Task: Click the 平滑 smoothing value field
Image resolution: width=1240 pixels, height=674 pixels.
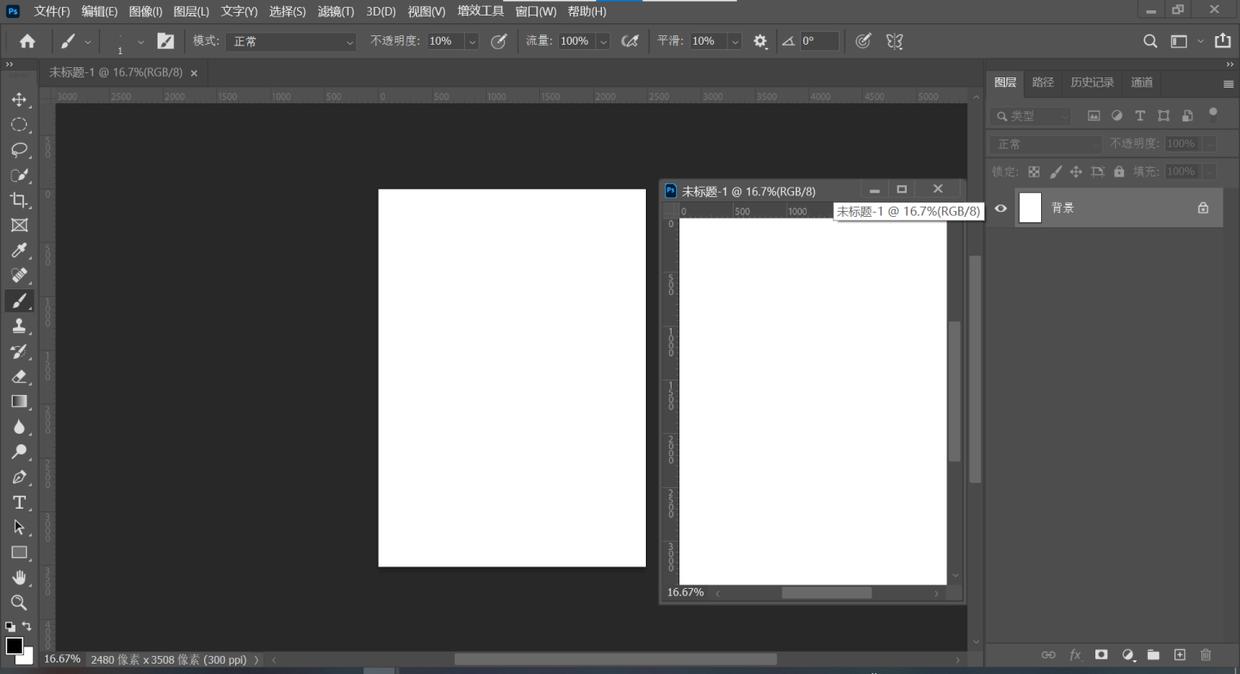Action: click(707, 41)
